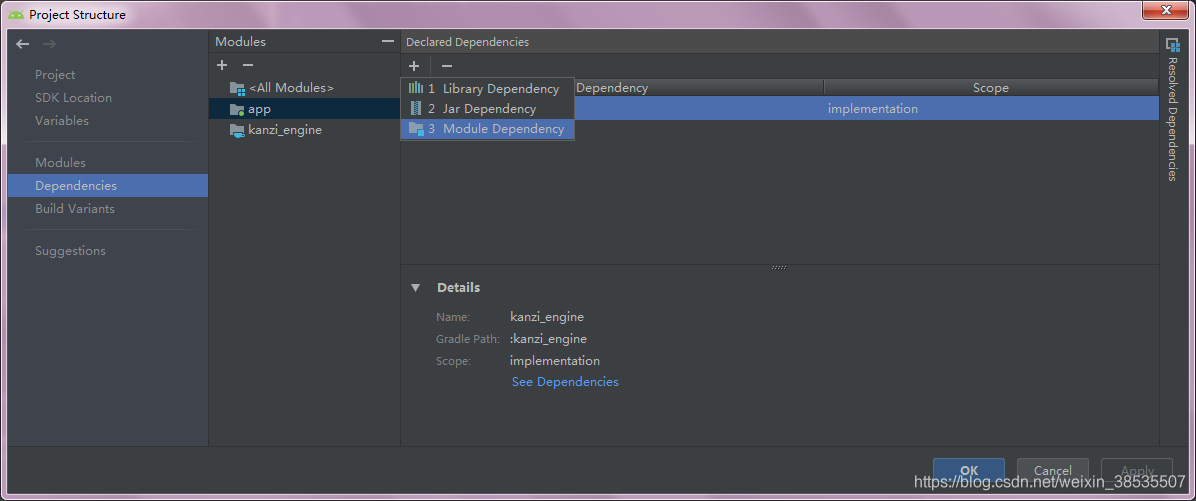
Task: Click the implementation value in Details
Action: tap(555, 361)
